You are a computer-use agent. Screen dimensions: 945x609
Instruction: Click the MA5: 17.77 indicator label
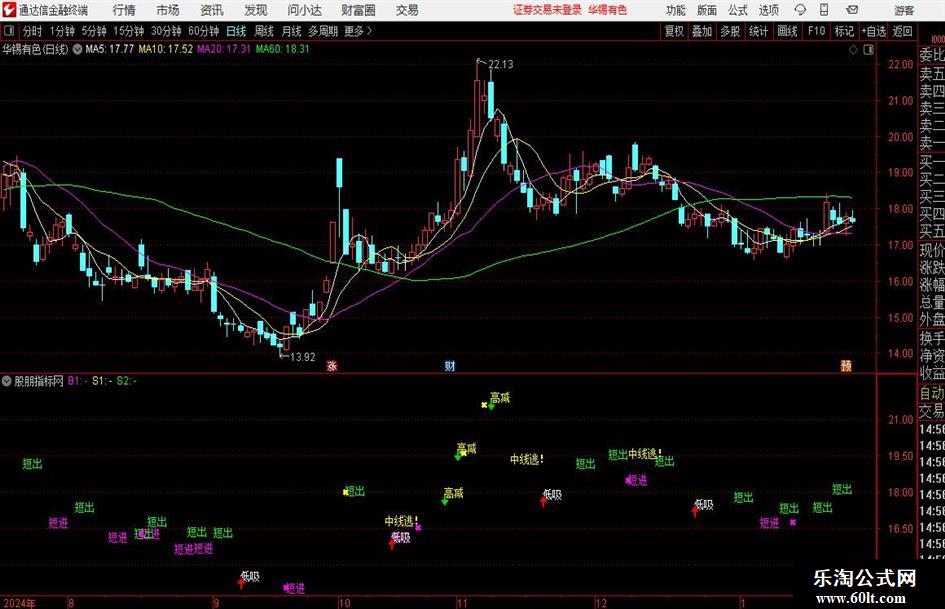(x=110, y=49)
